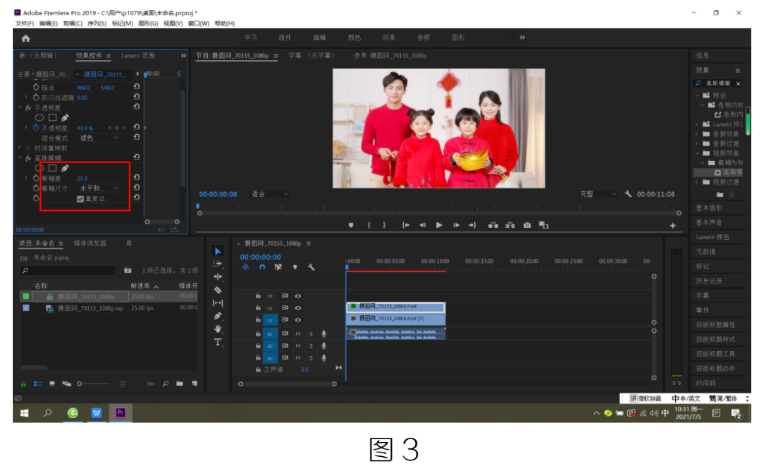Expand the Time Remapping effect
This screenshot has width=776, height=476.
20,148
